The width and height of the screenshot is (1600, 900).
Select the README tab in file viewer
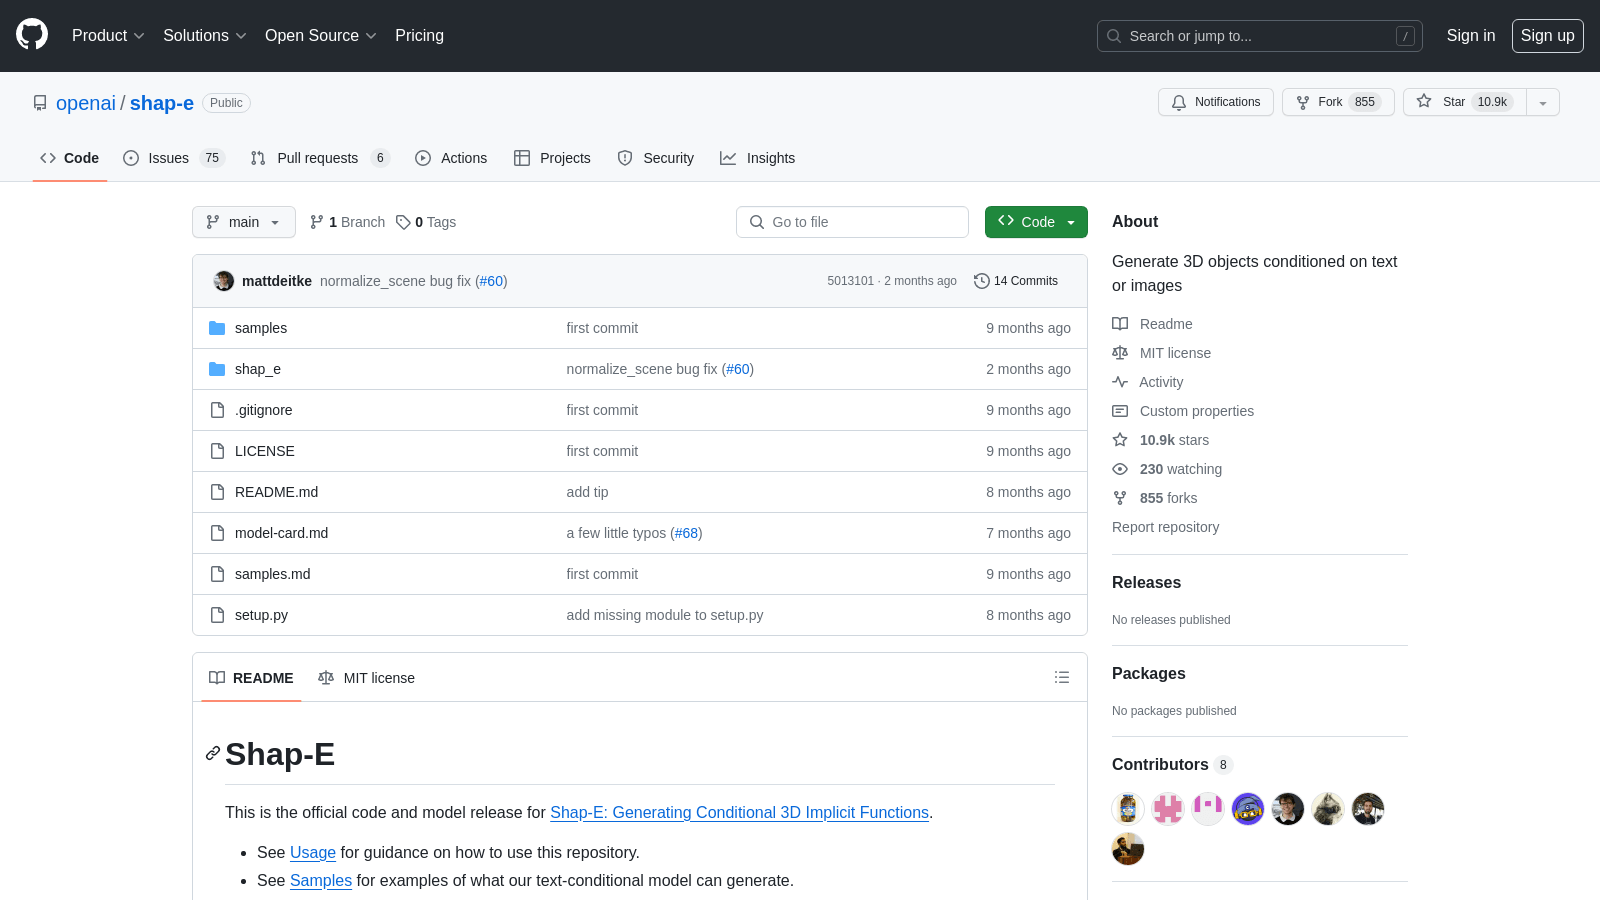pos(251,678)
